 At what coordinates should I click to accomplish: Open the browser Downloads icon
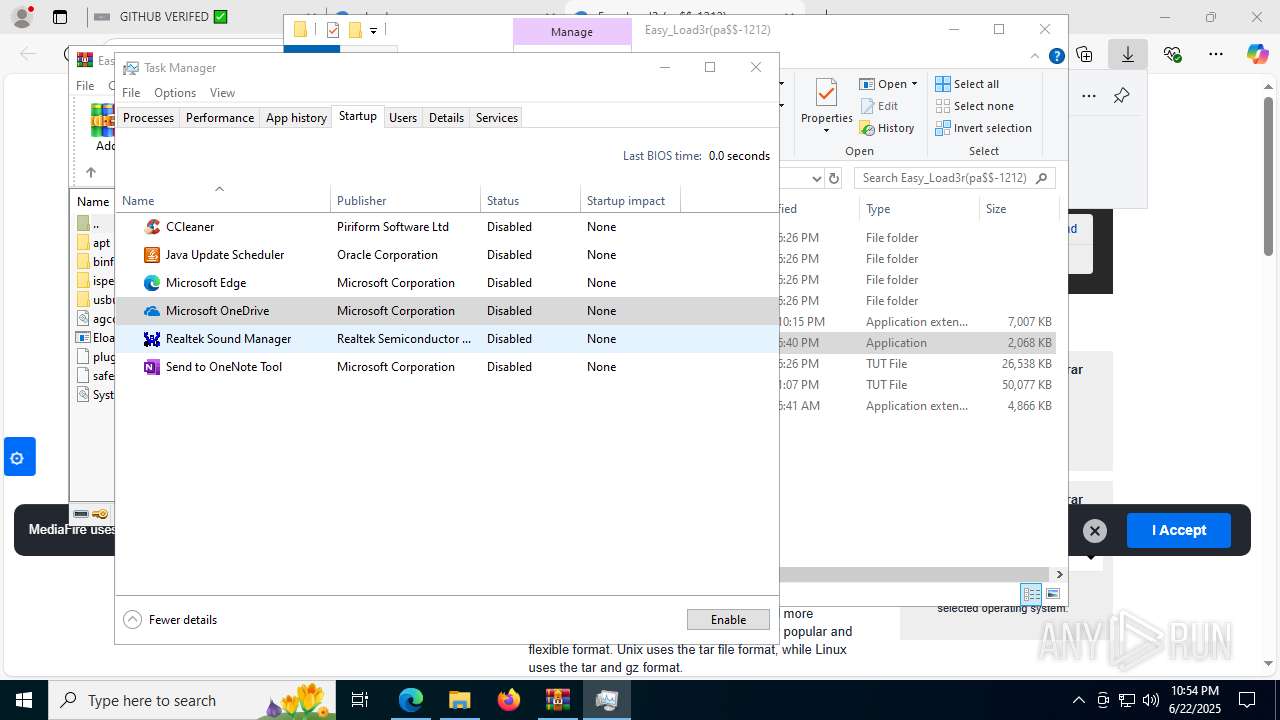(x=1128, y=54)
